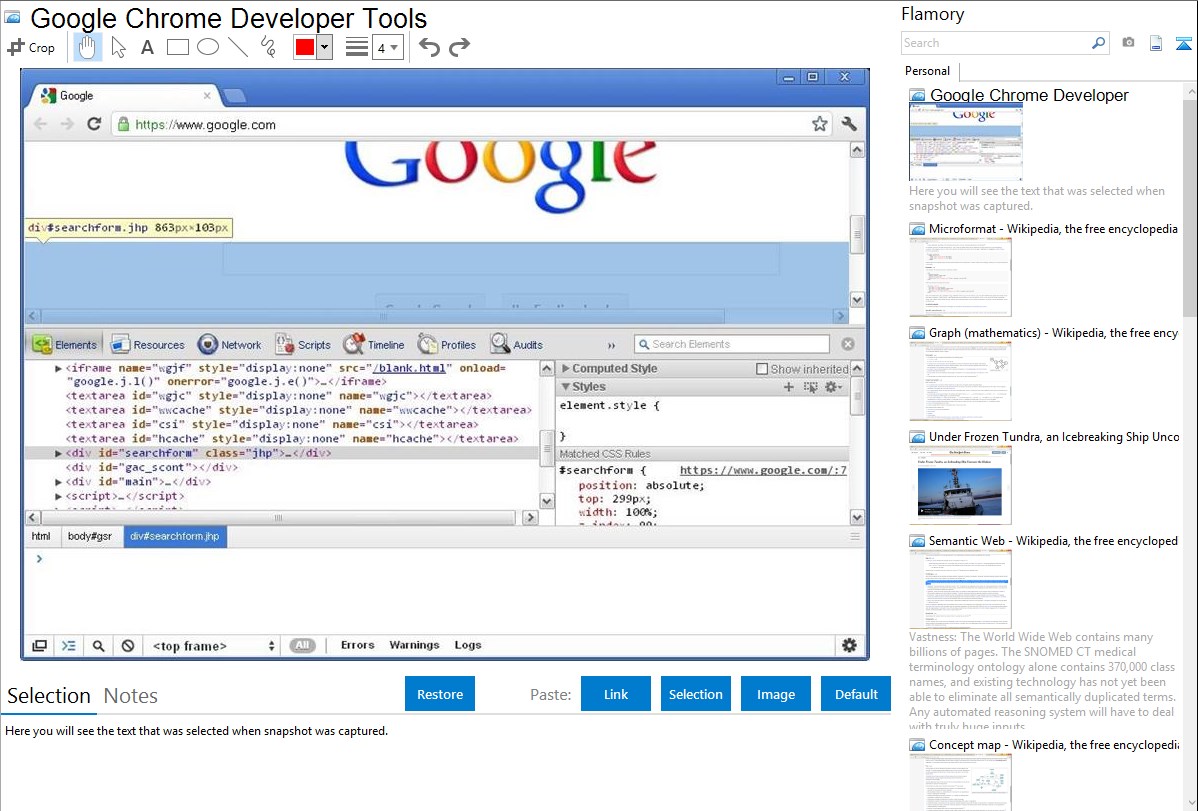Click the red color swatch

pos(305,47)
